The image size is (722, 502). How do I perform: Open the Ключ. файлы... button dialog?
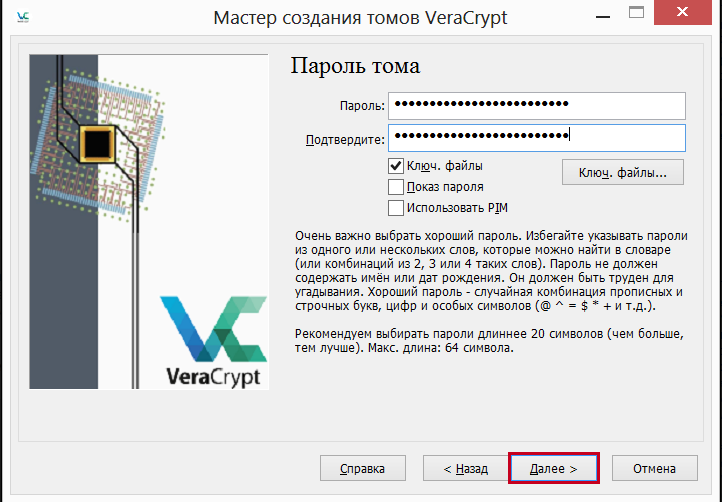coord(623,173)
